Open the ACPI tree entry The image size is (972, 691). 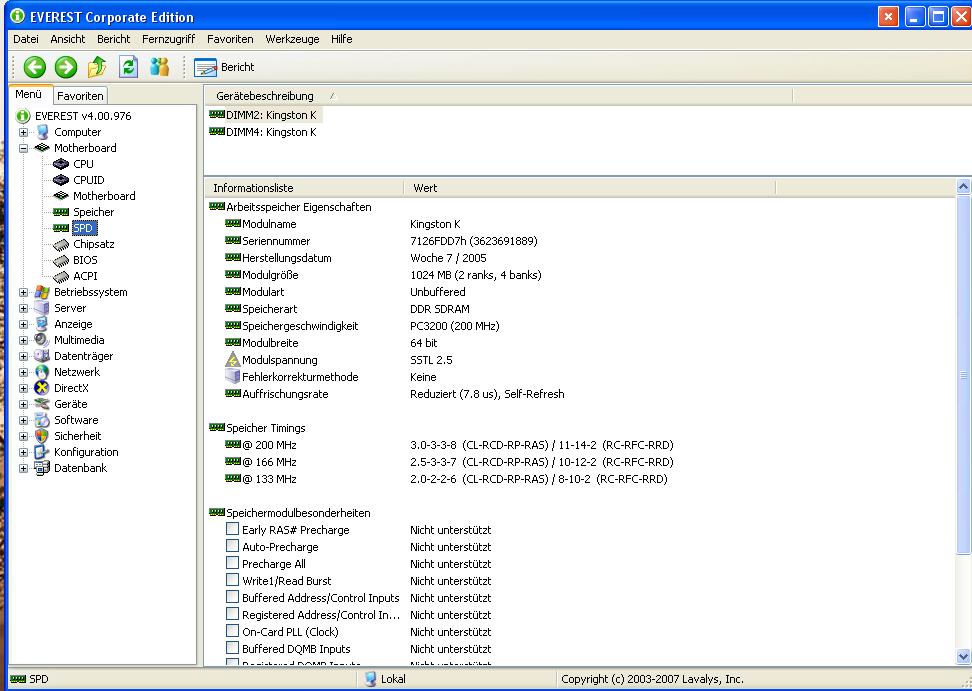pyautogui.click(x=85, y=276)
